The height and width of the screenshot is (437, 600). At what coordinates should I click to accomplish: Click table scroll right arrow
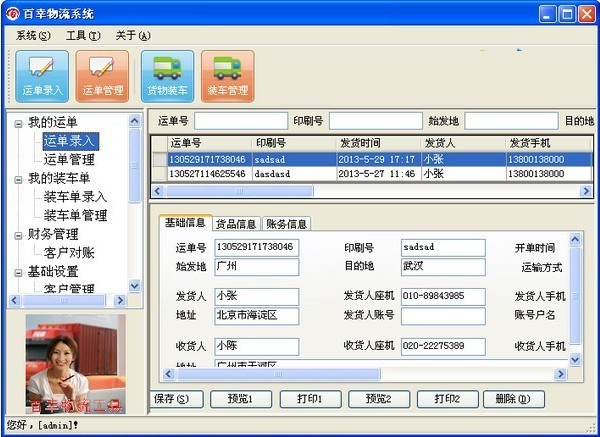[x=585, y=191]
